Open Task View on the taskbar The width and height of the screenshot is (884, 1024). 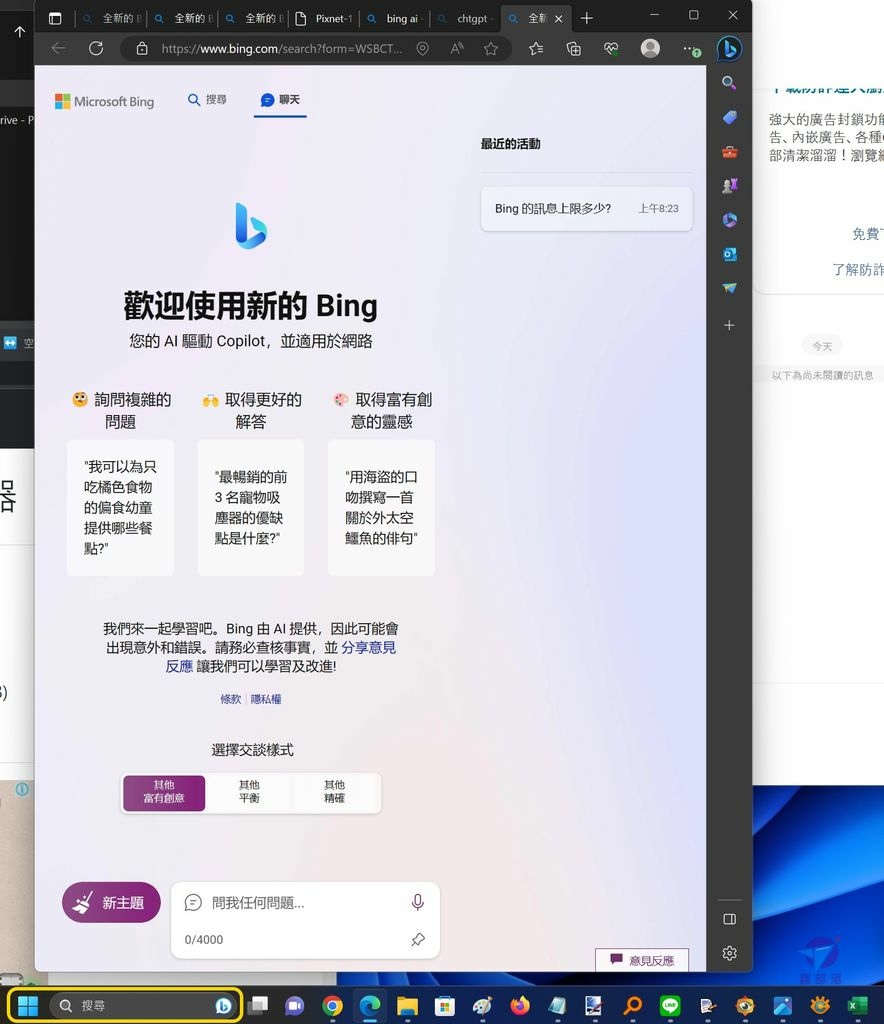(258, 1005)
